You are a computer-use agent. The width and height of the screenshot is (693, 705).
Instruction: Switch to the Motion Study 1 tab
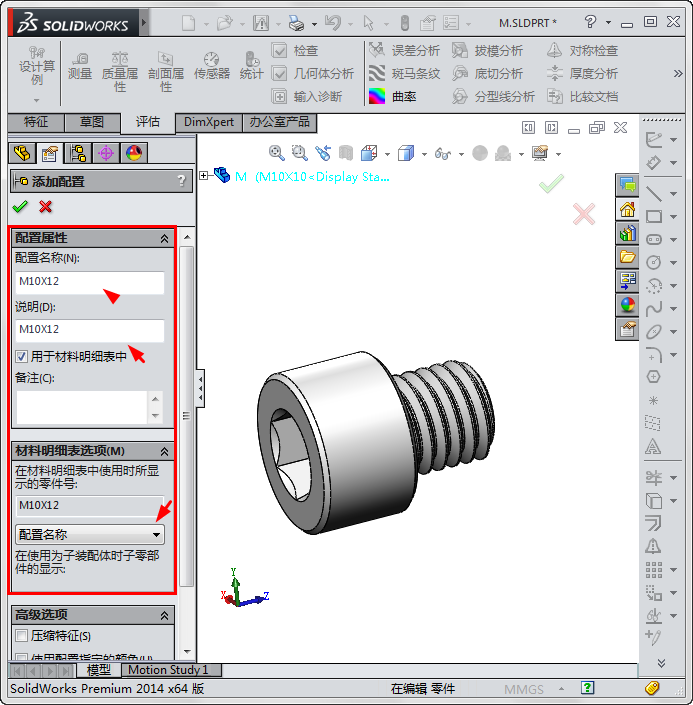pos(167,670)
